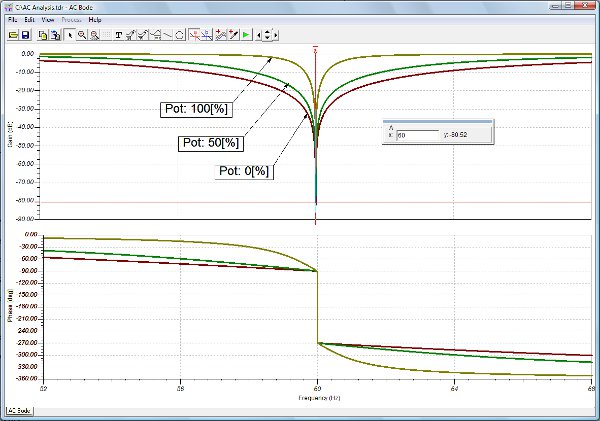Open the View menu
Image resolution: width=600 pixels, height=421 pixels.
(48, 19)
